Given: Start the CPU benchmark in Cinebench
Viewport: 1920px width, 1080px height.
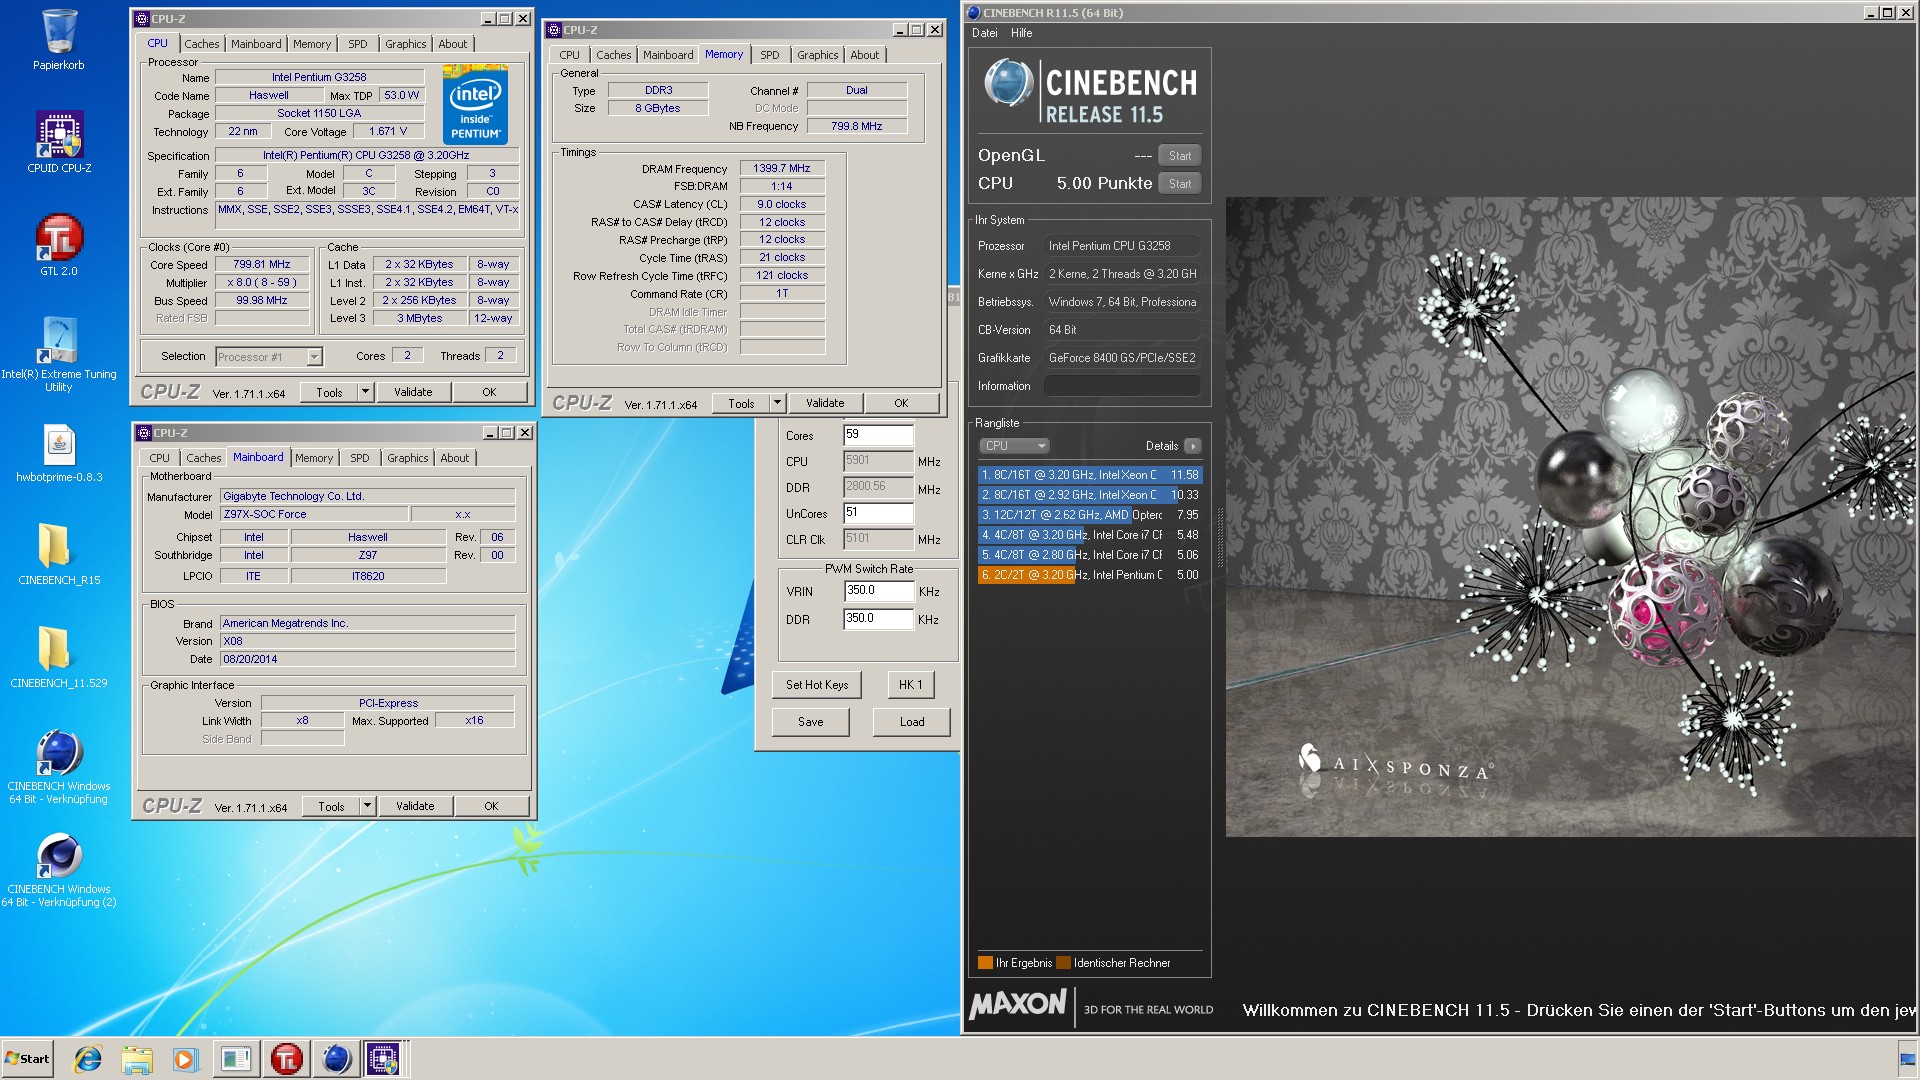Looking at the screenshot, I should 1180,184.
